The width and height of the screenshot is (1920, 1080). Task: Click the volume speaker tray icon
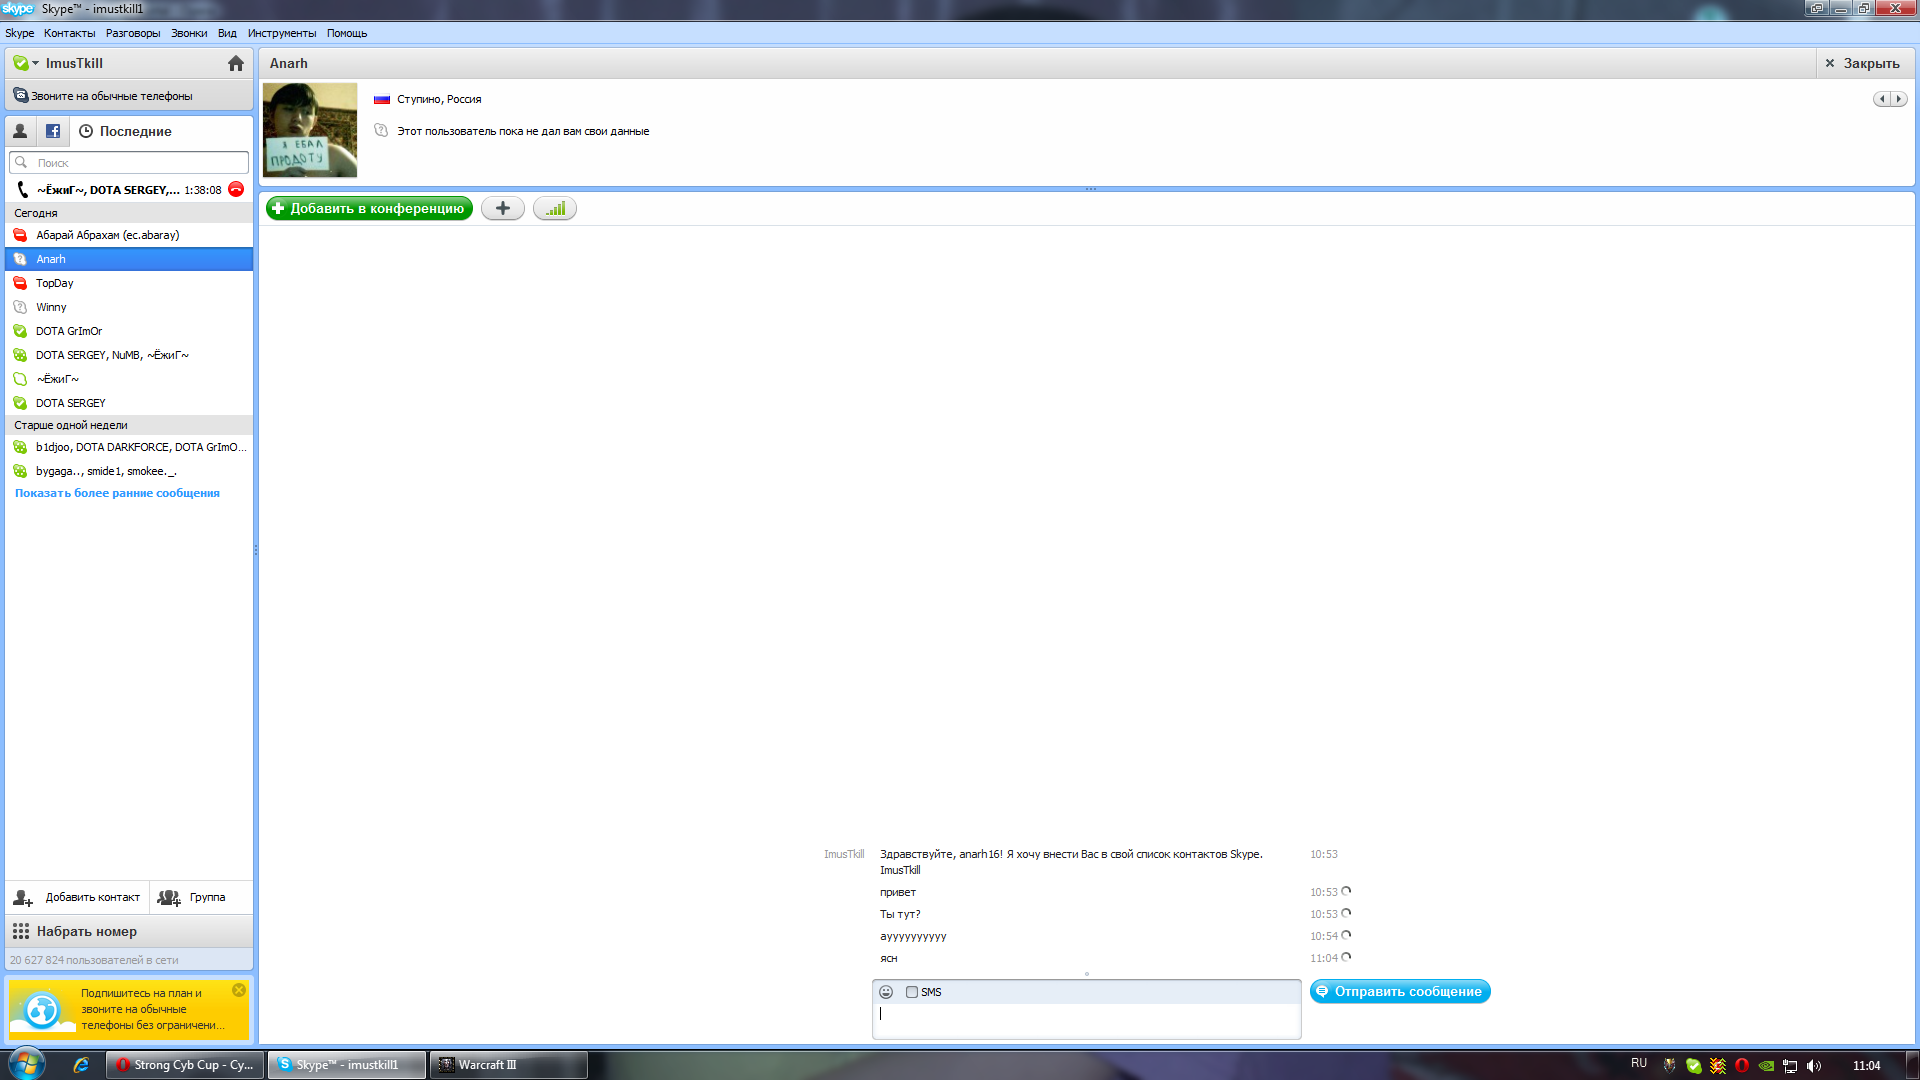(x=1814, y=1066)
